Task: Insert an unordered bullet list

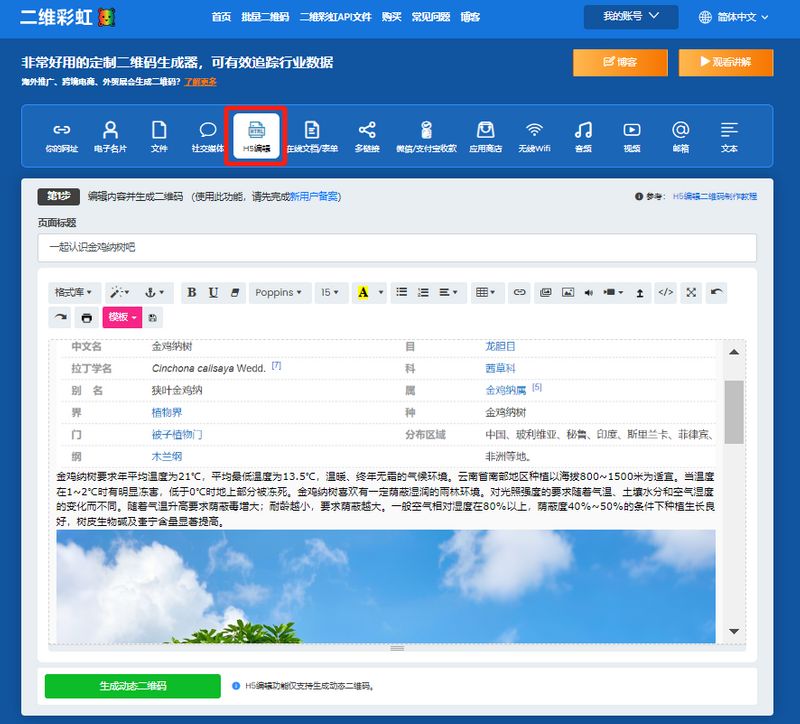Action: click(x=402, y=292)
